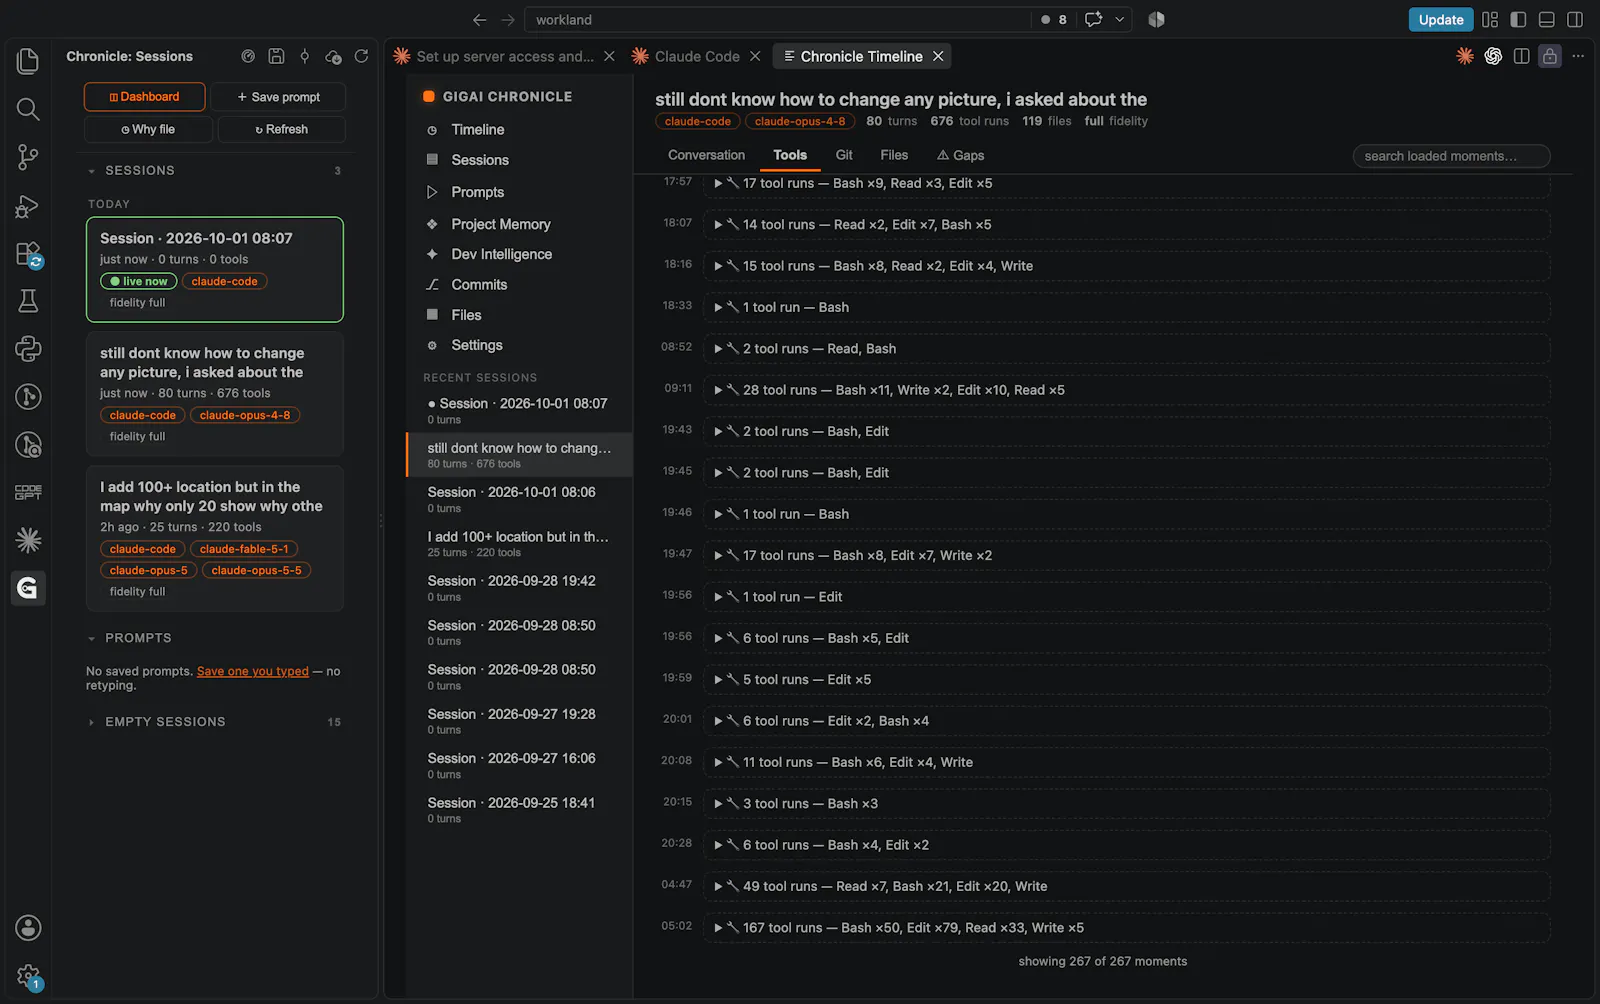This screenshot has width=1600, height=1004.
Task: Open the Search view in activity bar
Action: click(x=28, y=109)
